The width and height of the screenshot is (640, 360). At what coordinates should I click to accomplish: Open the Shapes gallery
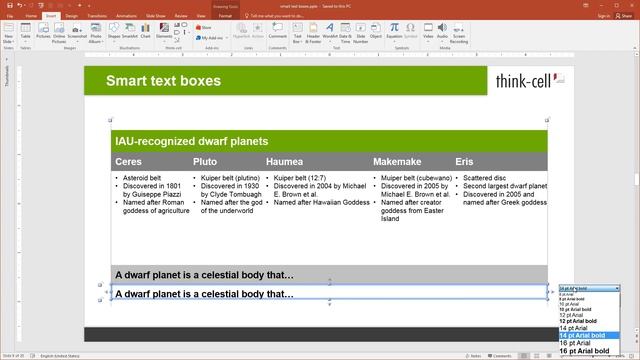pyautogui.click(x=114, y=32)
